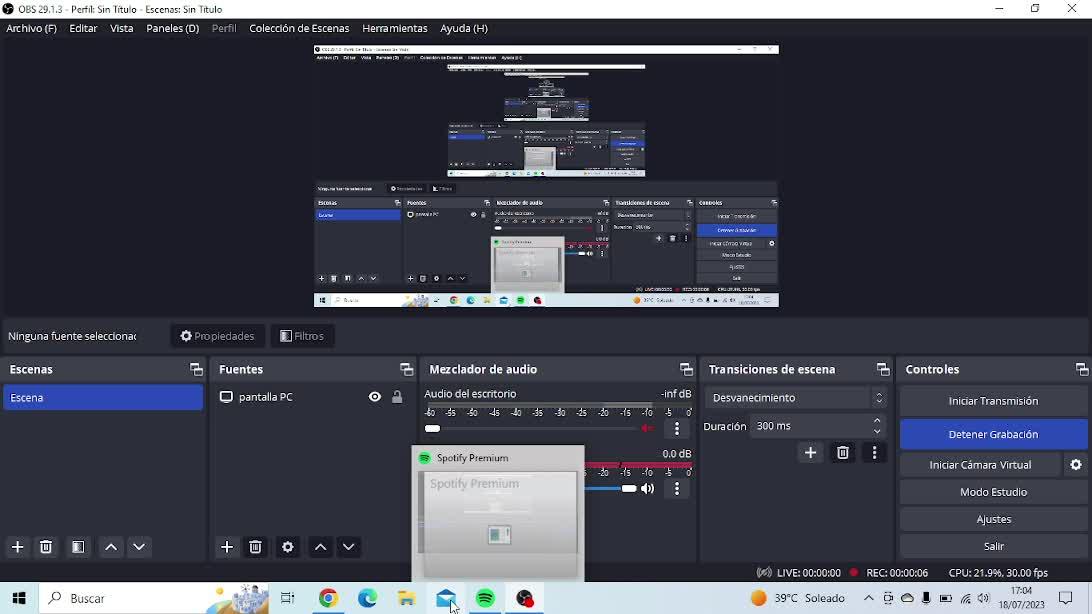This screenshot has width=1092, height=614.
Task: Open scene filters icon in Escenas panel
Action: point(78,547)
